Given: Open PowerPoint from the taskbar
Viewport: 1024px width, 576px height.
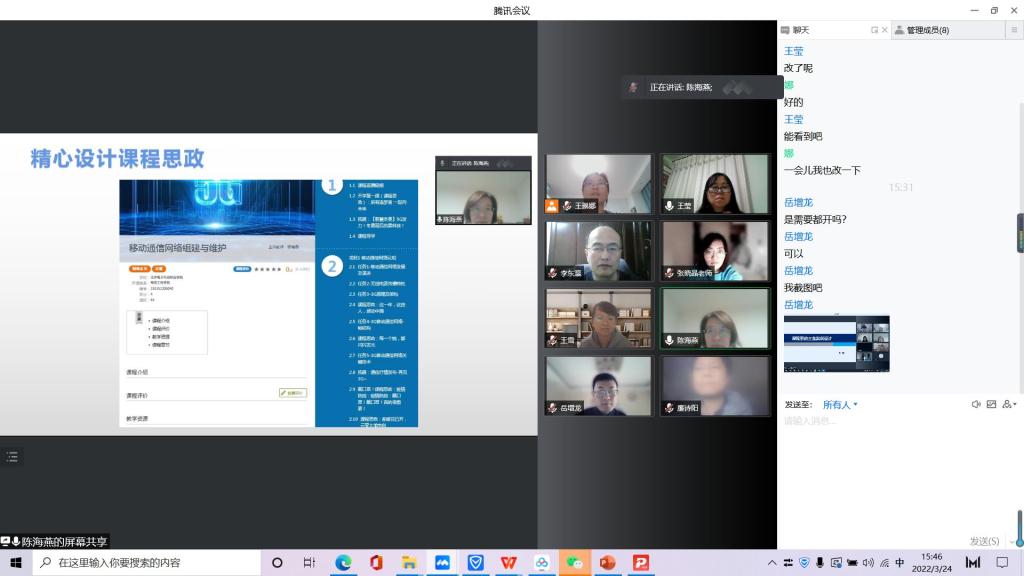Looking at the screenshot, I should [607, 563].
